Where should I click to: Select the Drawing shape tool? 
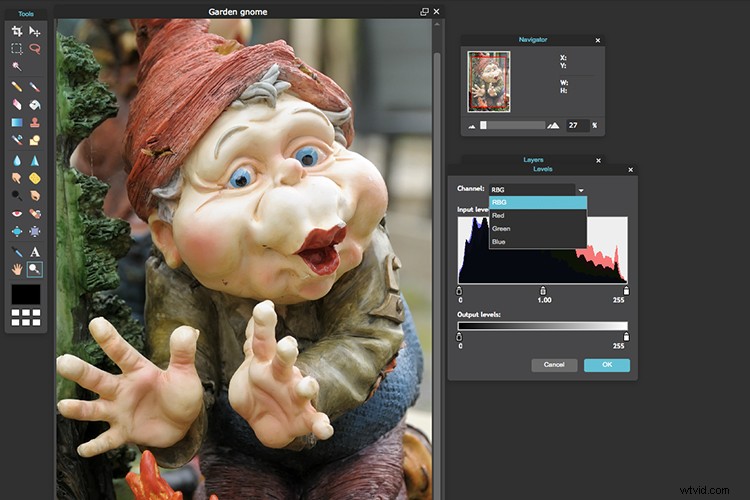(x=34, y=140)
